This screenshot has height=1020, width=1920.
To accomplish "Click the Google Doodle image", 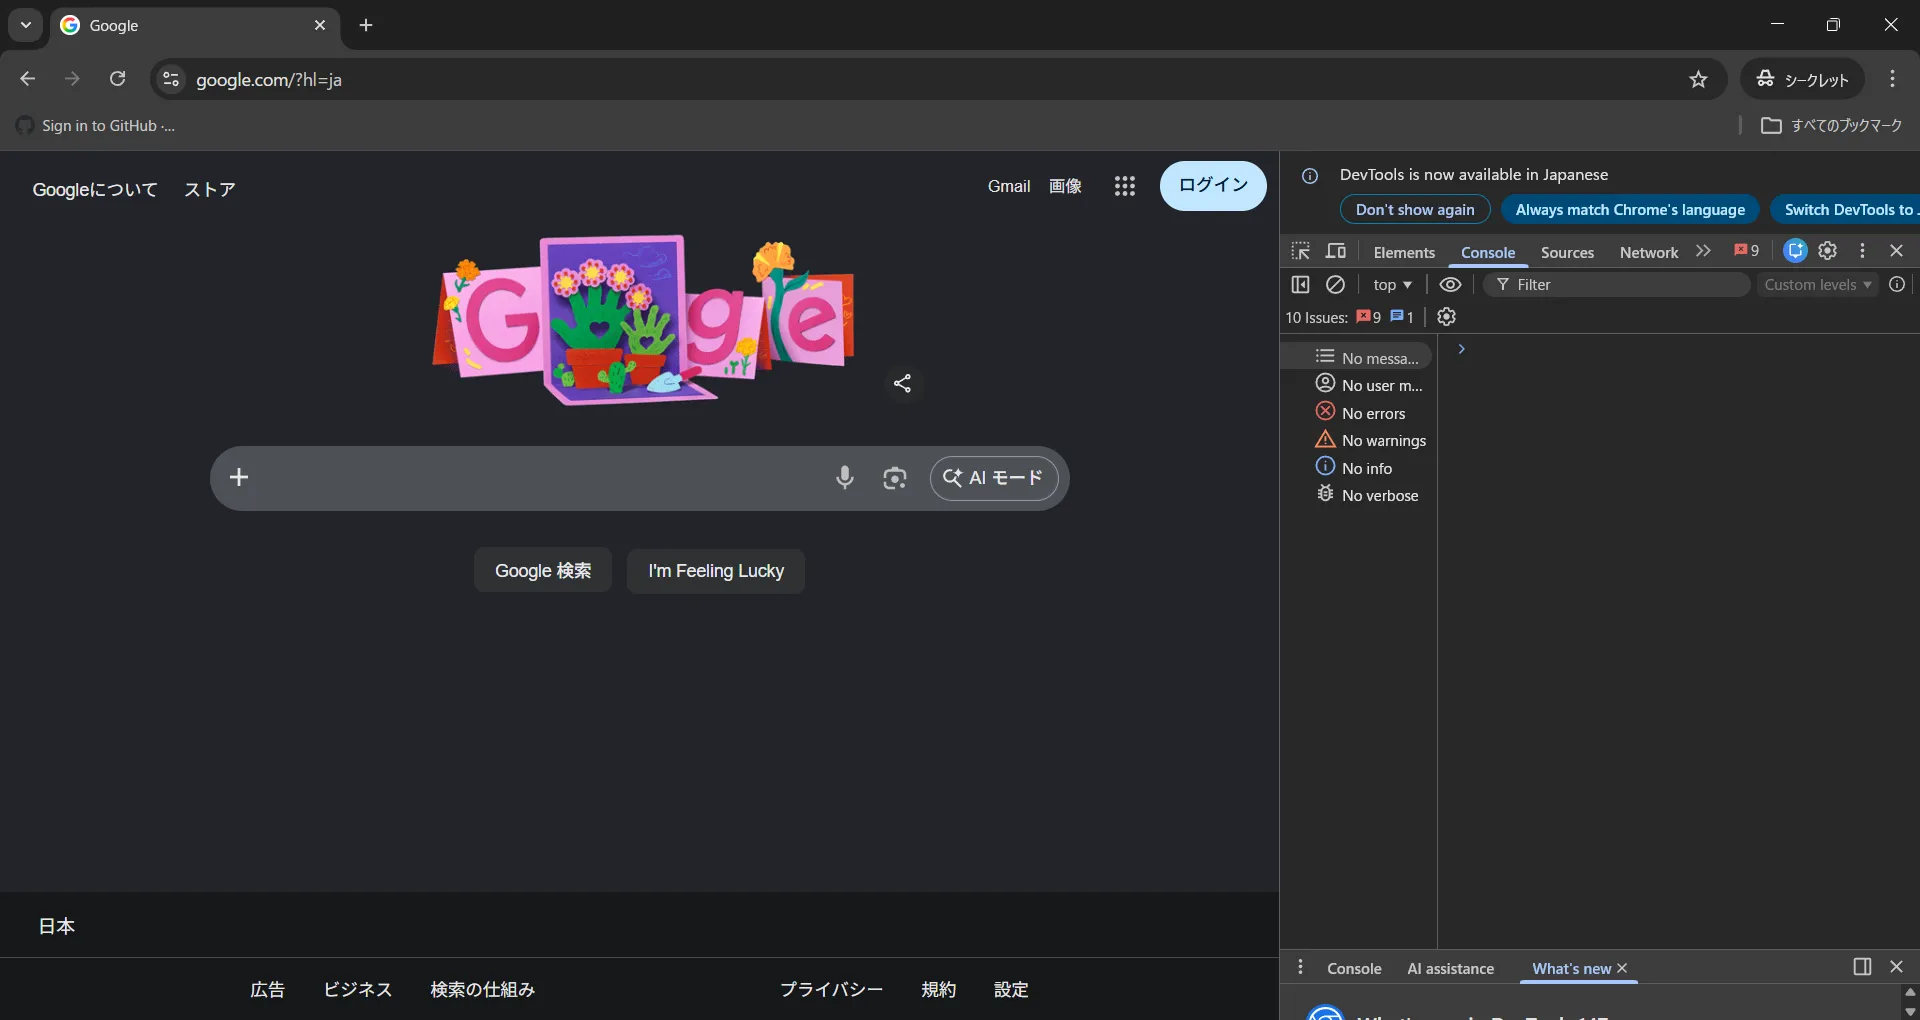I will (643, 320).
